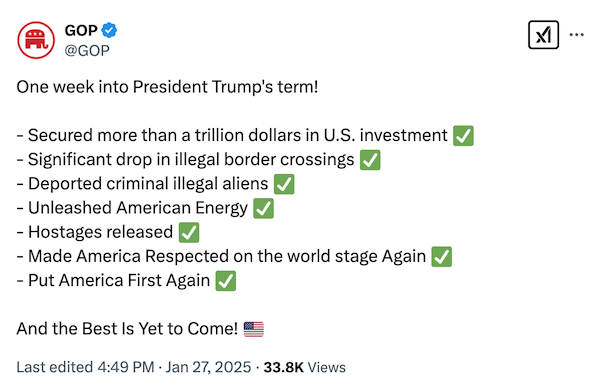This screenshot has height=392, width=600.
Task: Open the Grok xAI icon button
Action: pyautogui.click(x=543, y=35)
